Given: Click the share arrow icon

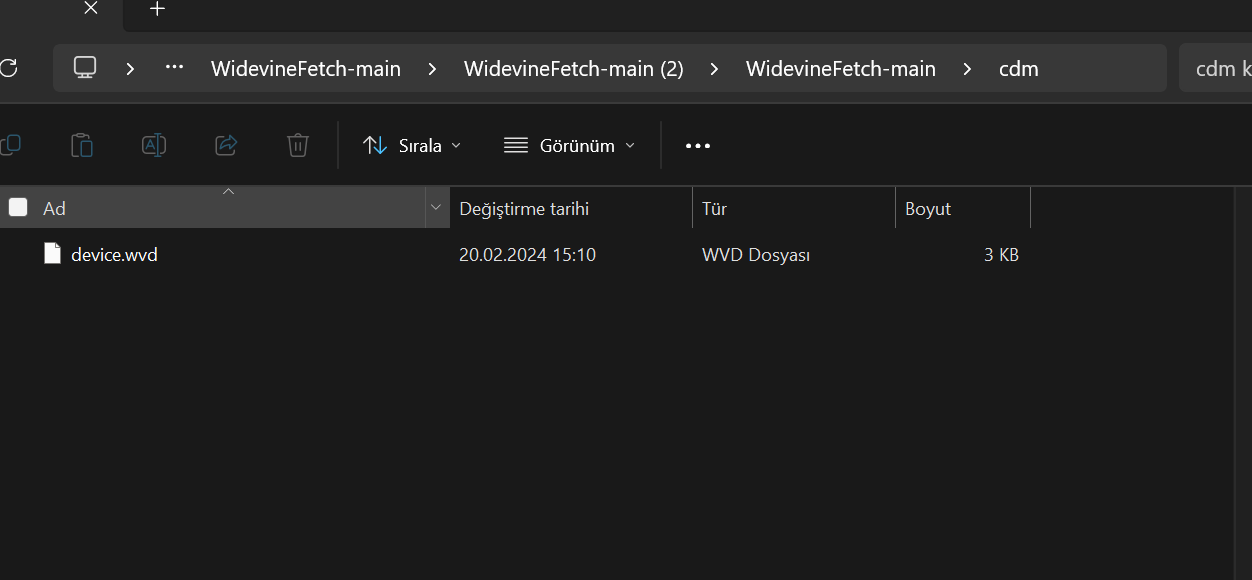Looking at the screenshot, I should tap(226, 145).
